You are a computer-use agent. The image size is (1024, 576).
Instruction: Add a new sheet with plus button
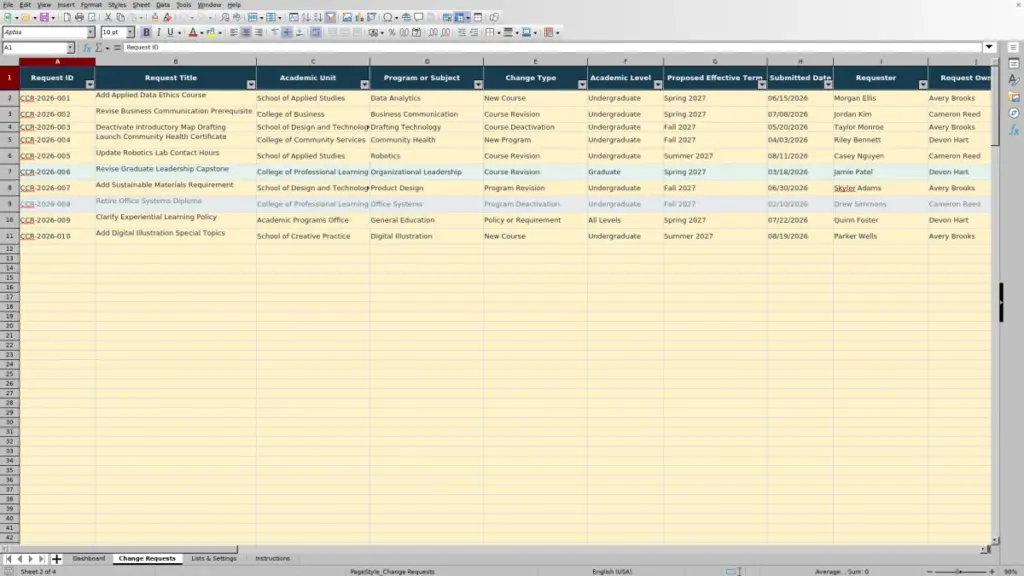[x=56, y=559]
